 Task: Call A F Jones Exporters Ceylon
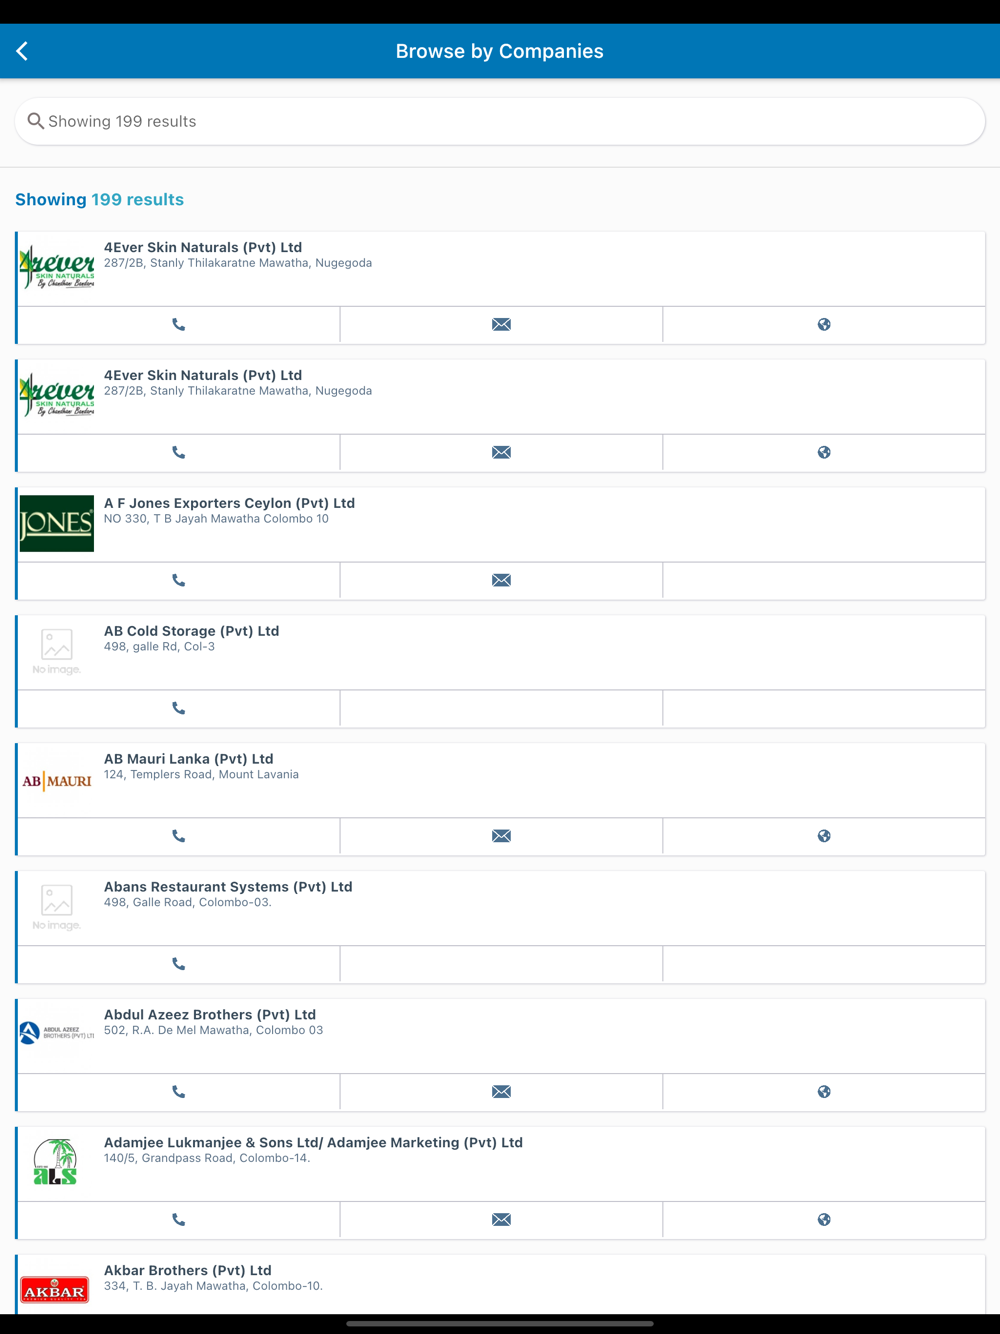[x=179, y=580]
